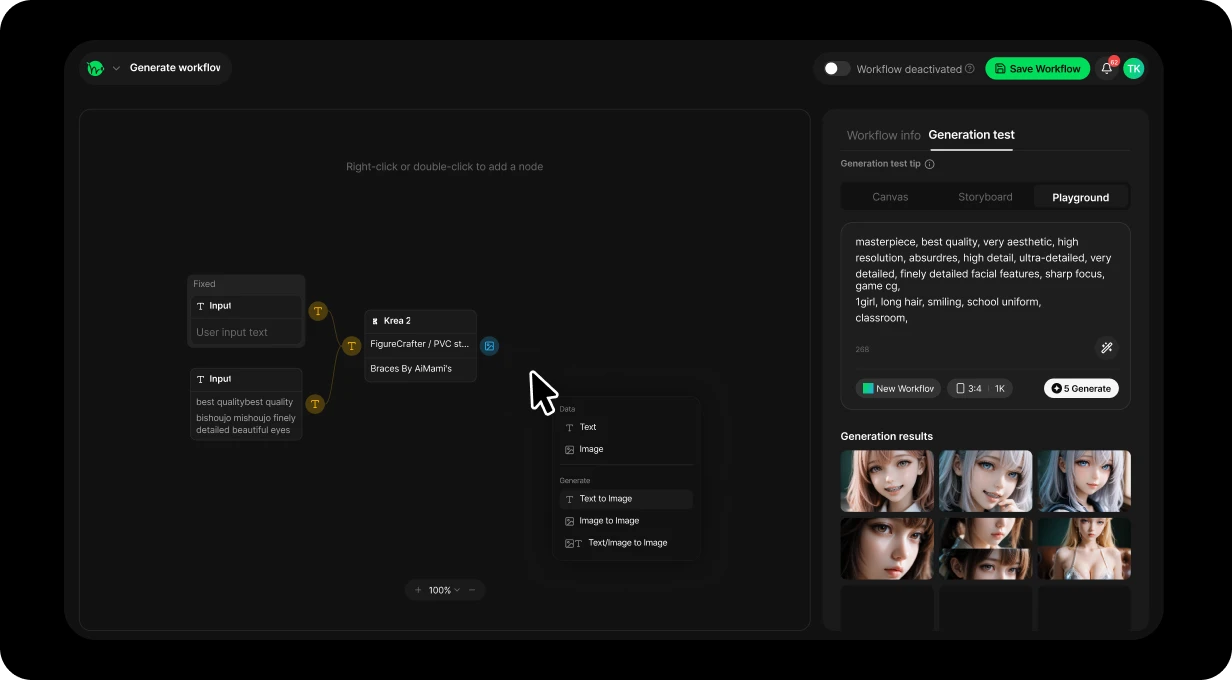Open the dark-haired result in second row left
Screen dimensions: 1232x680
coord(887,548)
